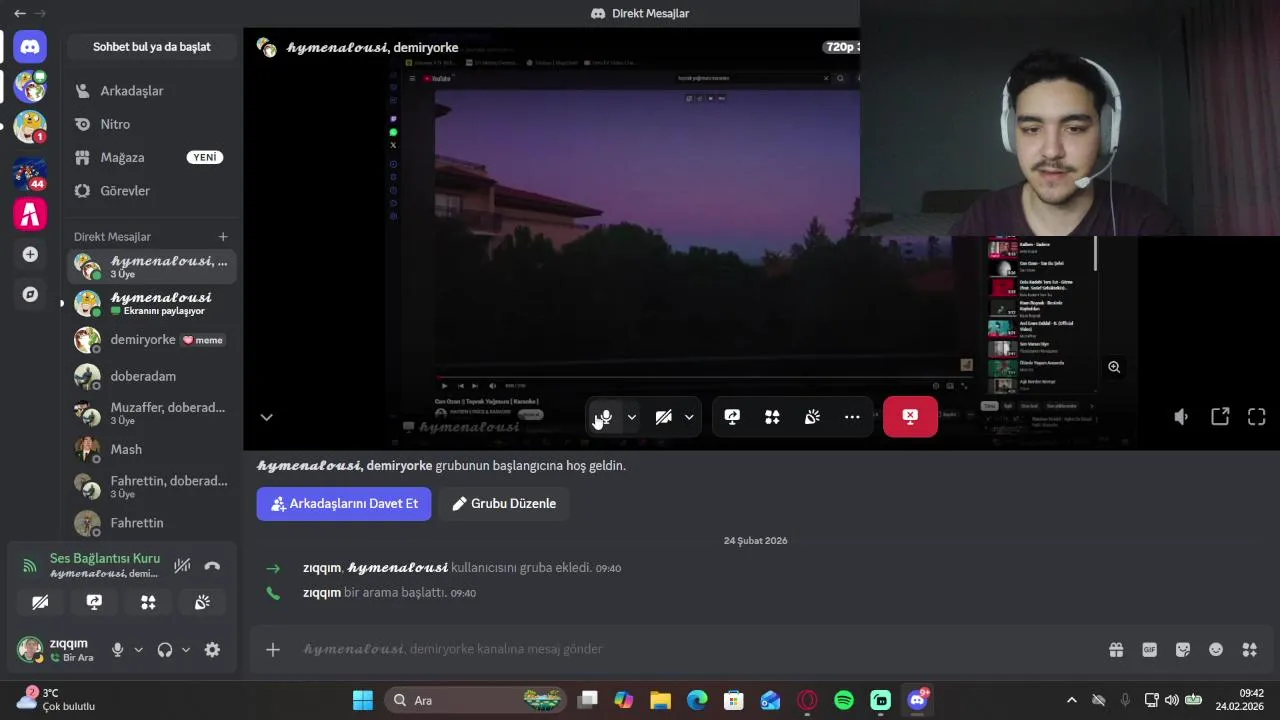Navigate back with arrow in title bar
The height and width of the screenshot is (720, 1280).
click(x=19, y=13)
